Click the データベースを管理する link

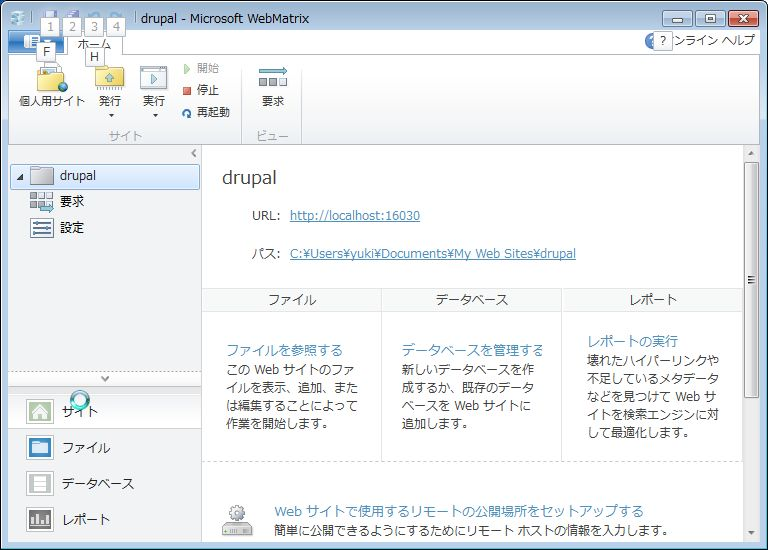[472, 350]
